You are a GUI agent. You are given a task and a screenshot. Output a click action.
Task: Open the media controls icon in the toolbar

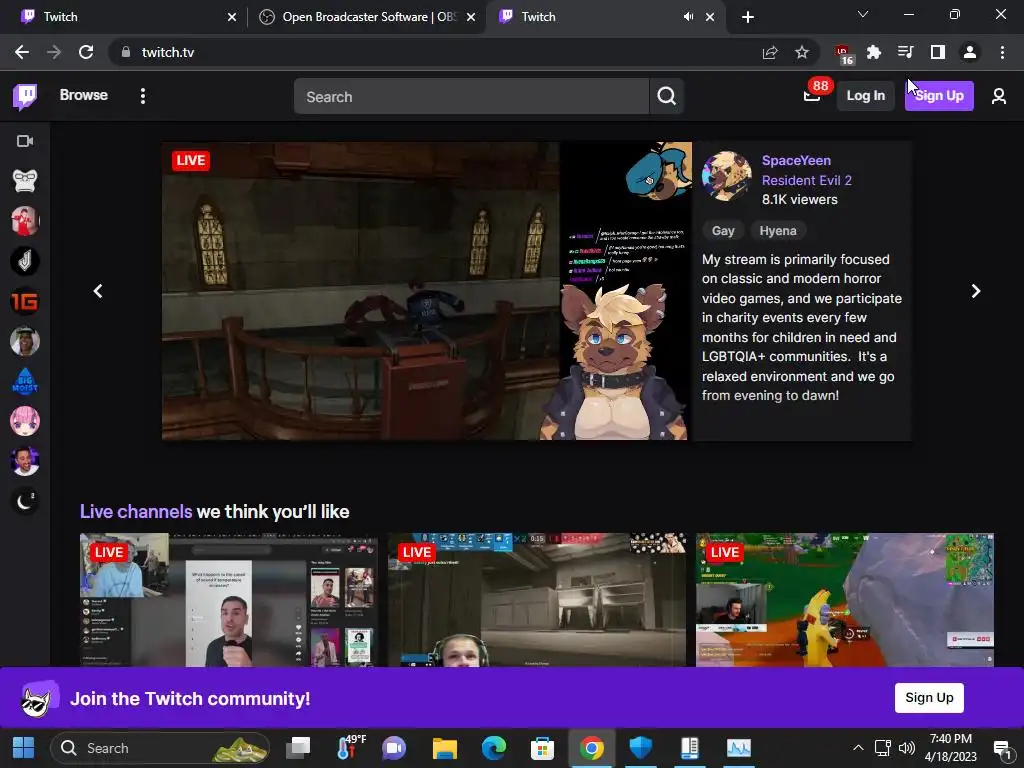[905, 52]
